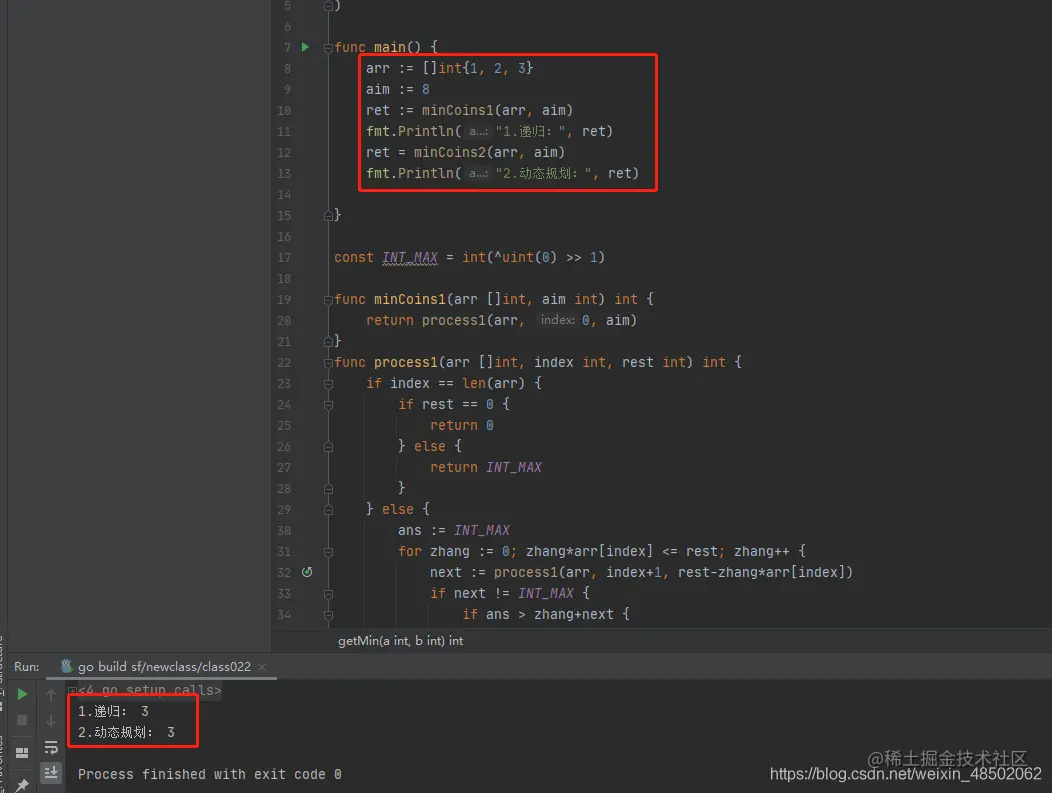Image resolution: width=1052 pixels, height=793 pixels.
Task: Click the INT_MAX constant declaration on line 17
Action: click(410, 258)
